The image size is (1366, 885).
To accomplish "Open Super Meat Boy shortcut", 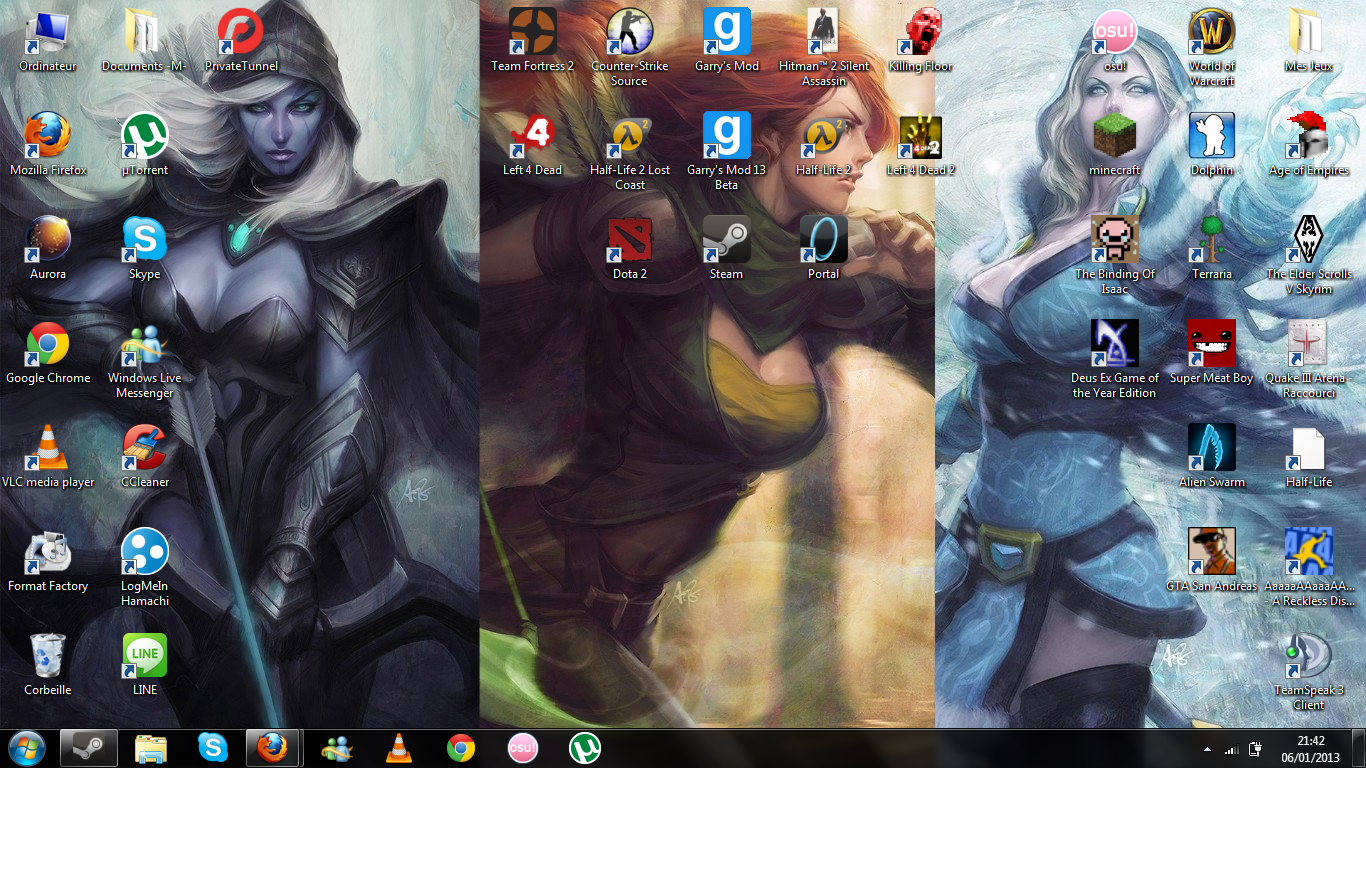I will coord(1211,354).
